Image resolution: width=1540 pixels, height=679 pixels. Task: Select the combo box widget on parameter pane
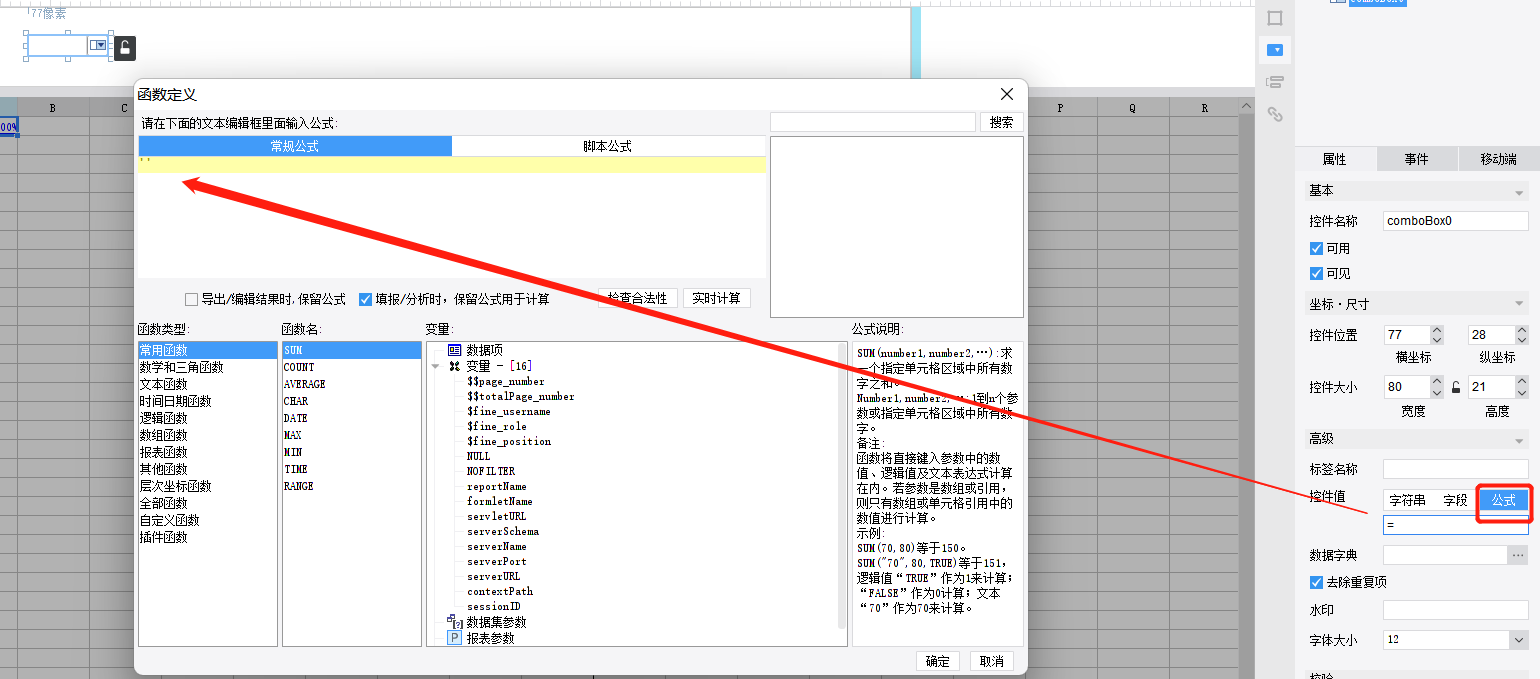(x=68, y=46)
